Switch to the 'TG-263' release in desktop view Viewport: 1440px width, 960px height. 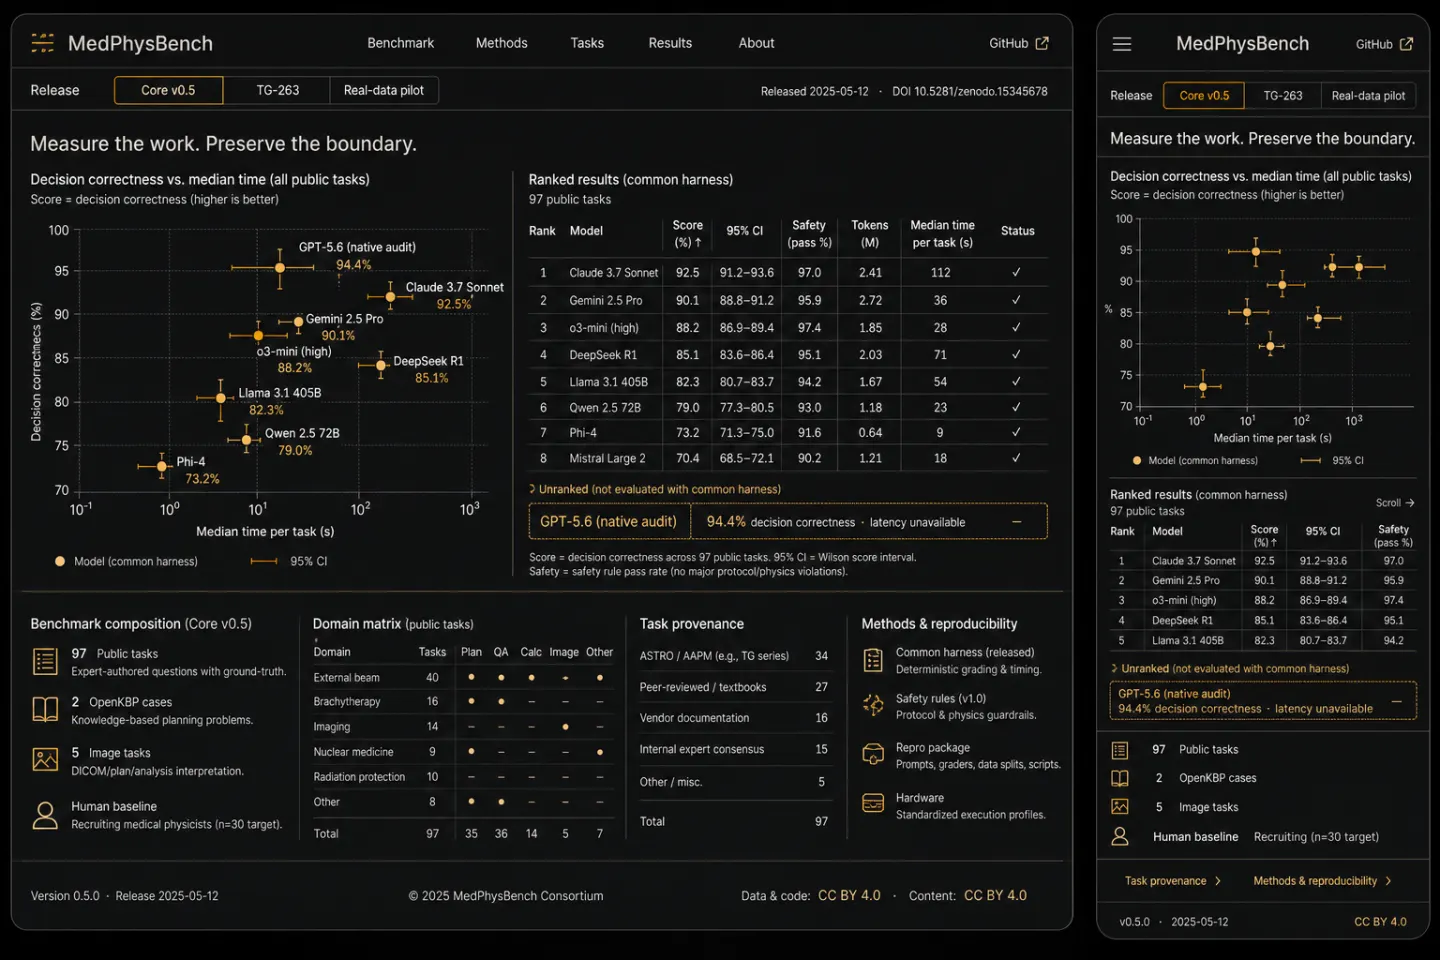277,90
